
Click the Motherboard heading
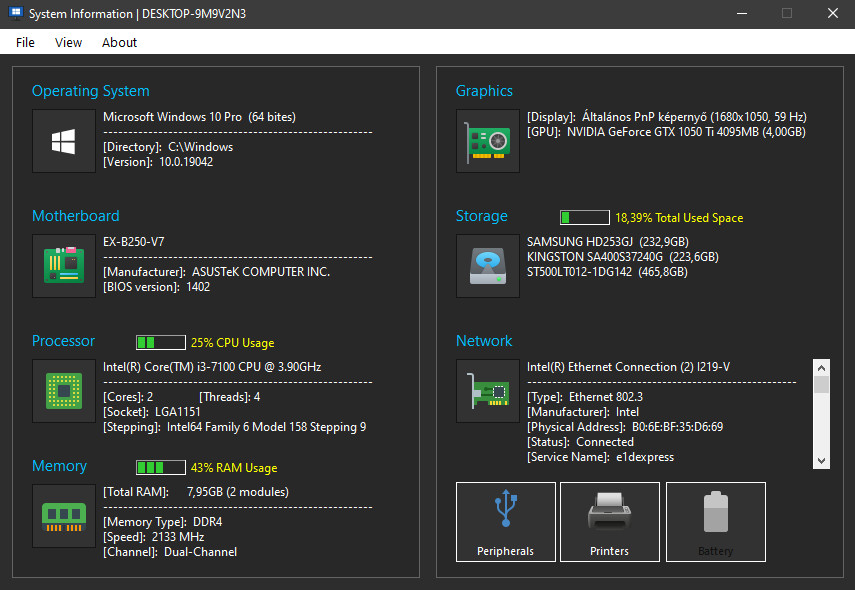click(76, 216)
